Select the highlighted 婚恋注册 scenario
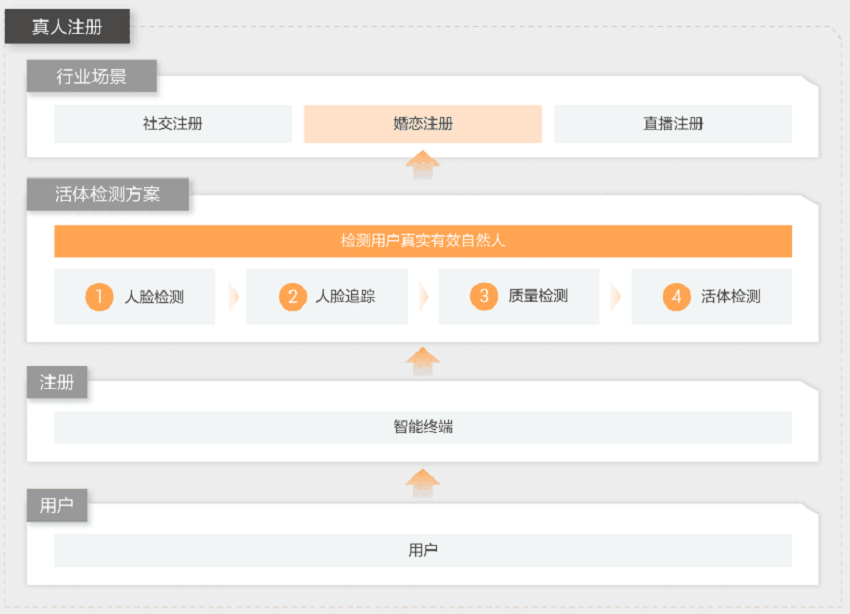Screen dimensions: 850x614 click(423, 124)
